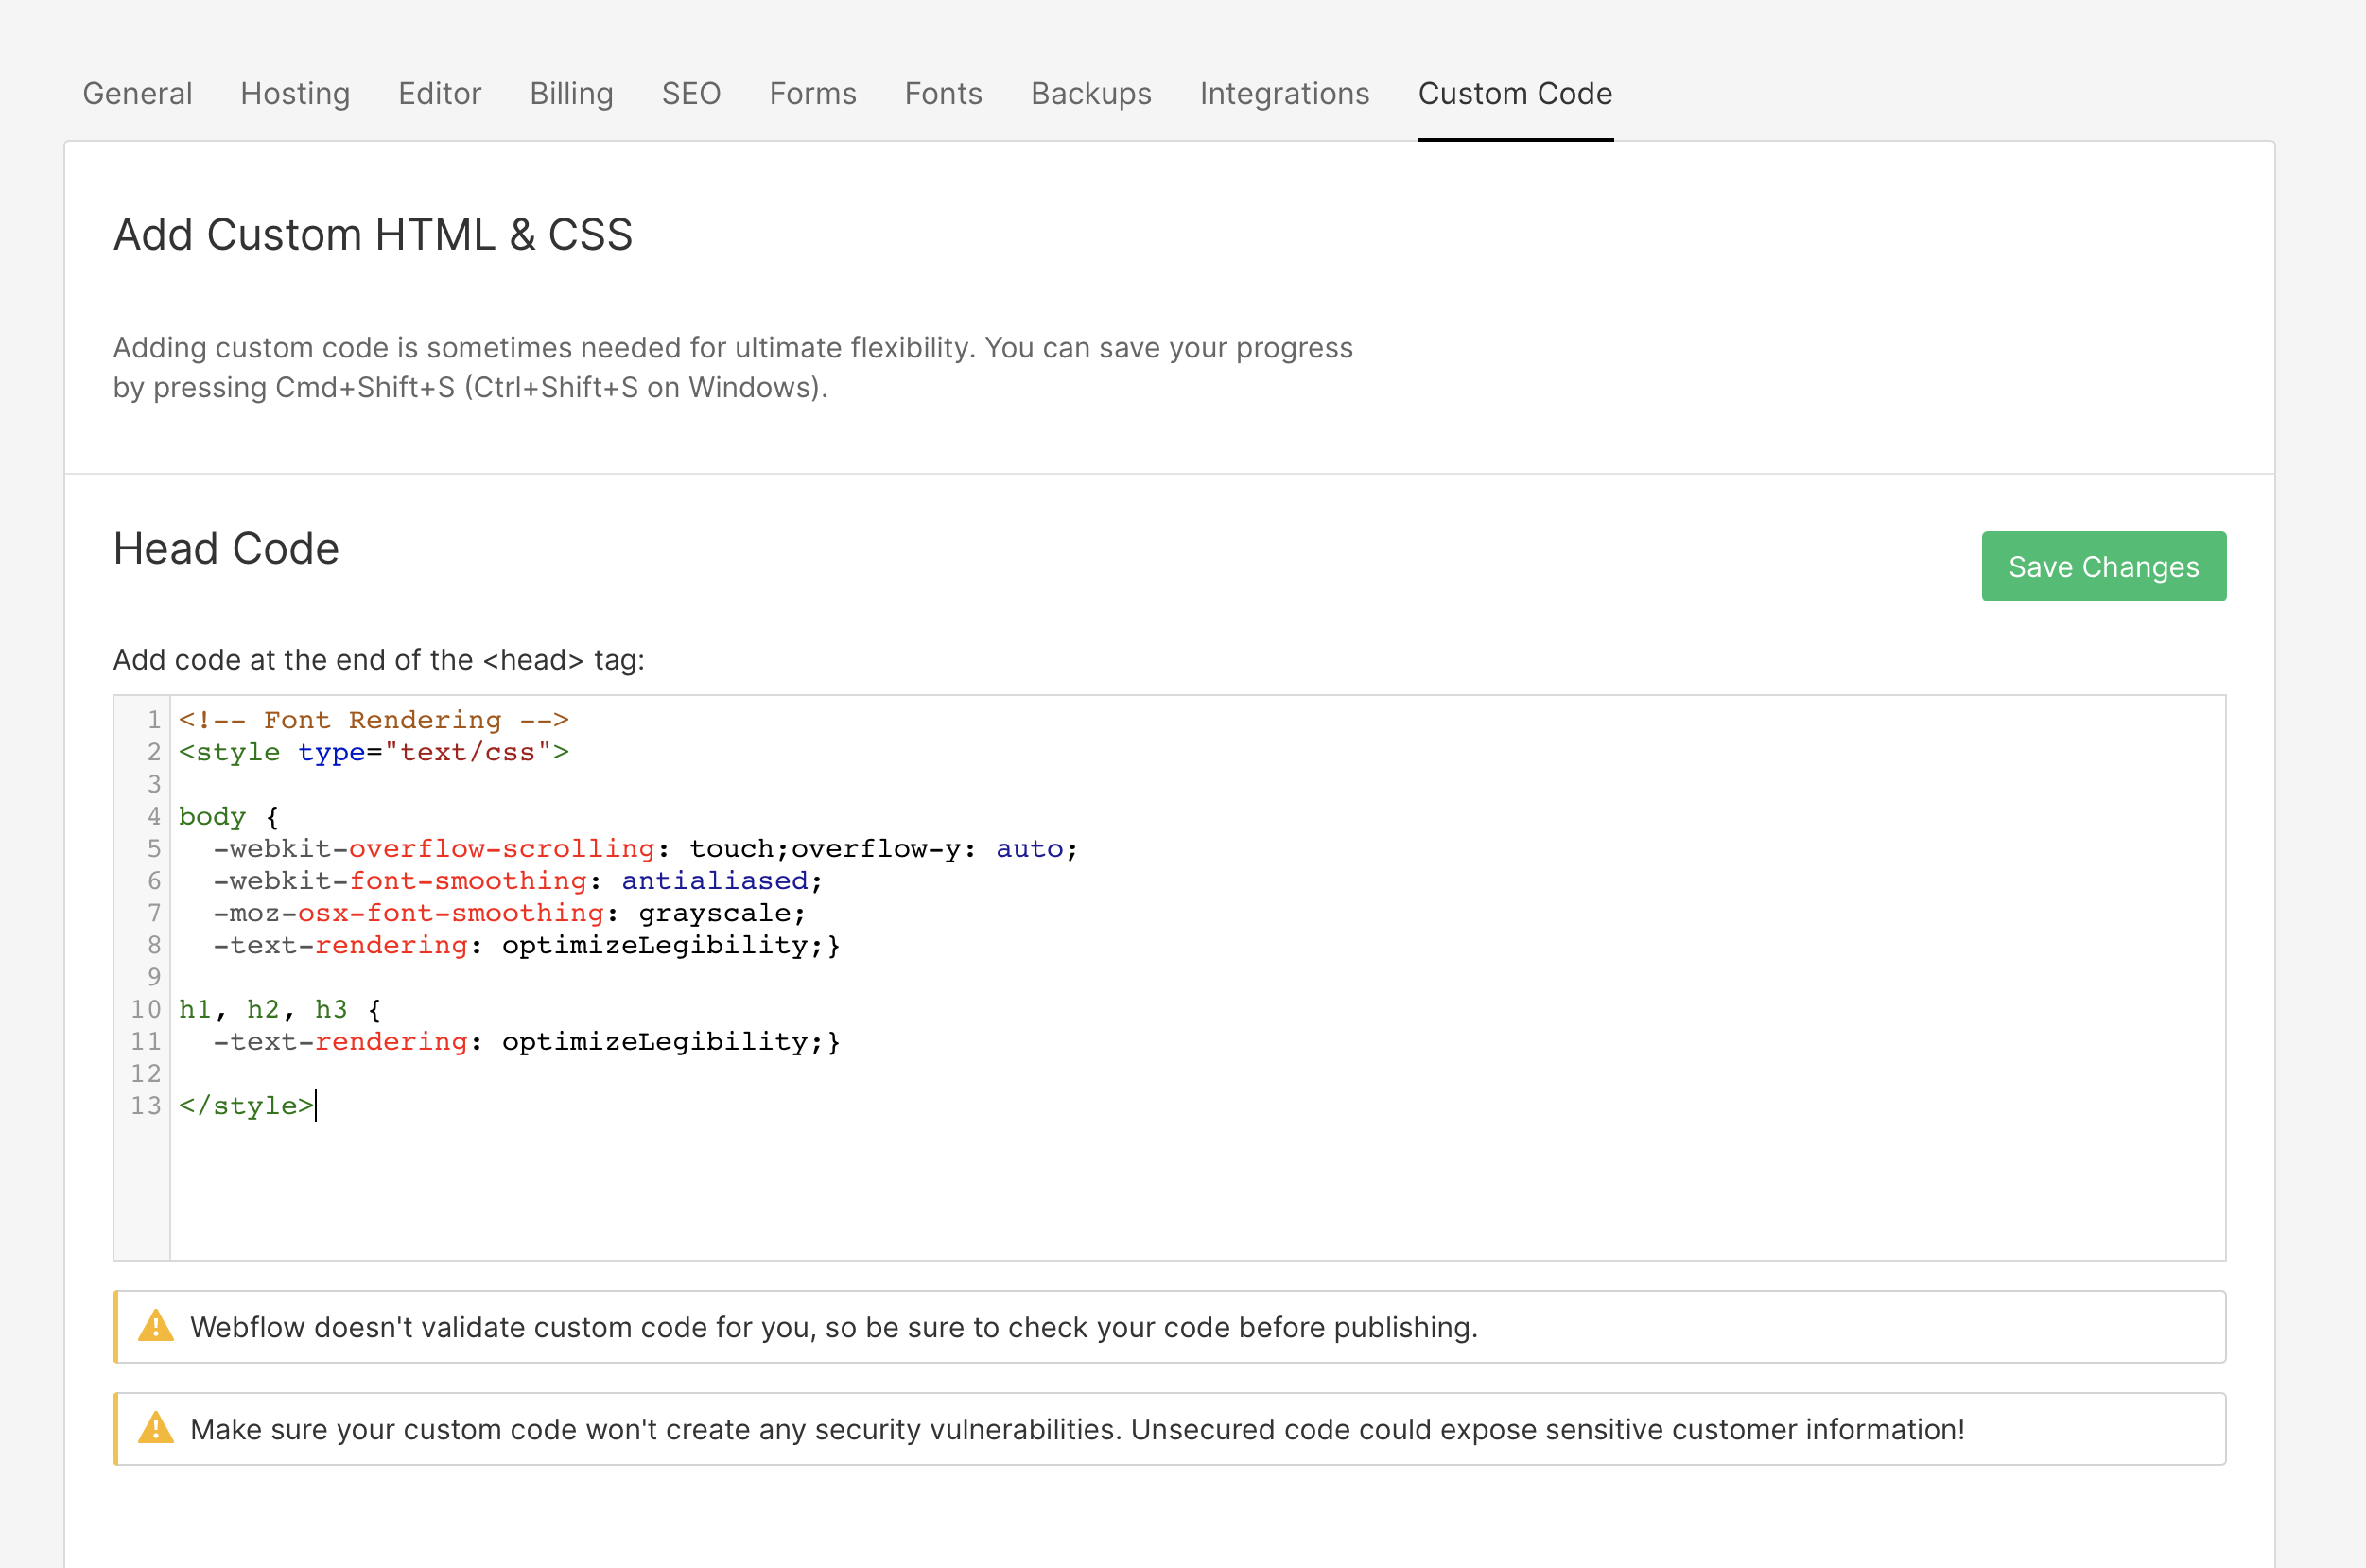Viewport: 2366px width, 1568px height.
Task: Open the Backups tab
Action: click(x=1091, y=93)
